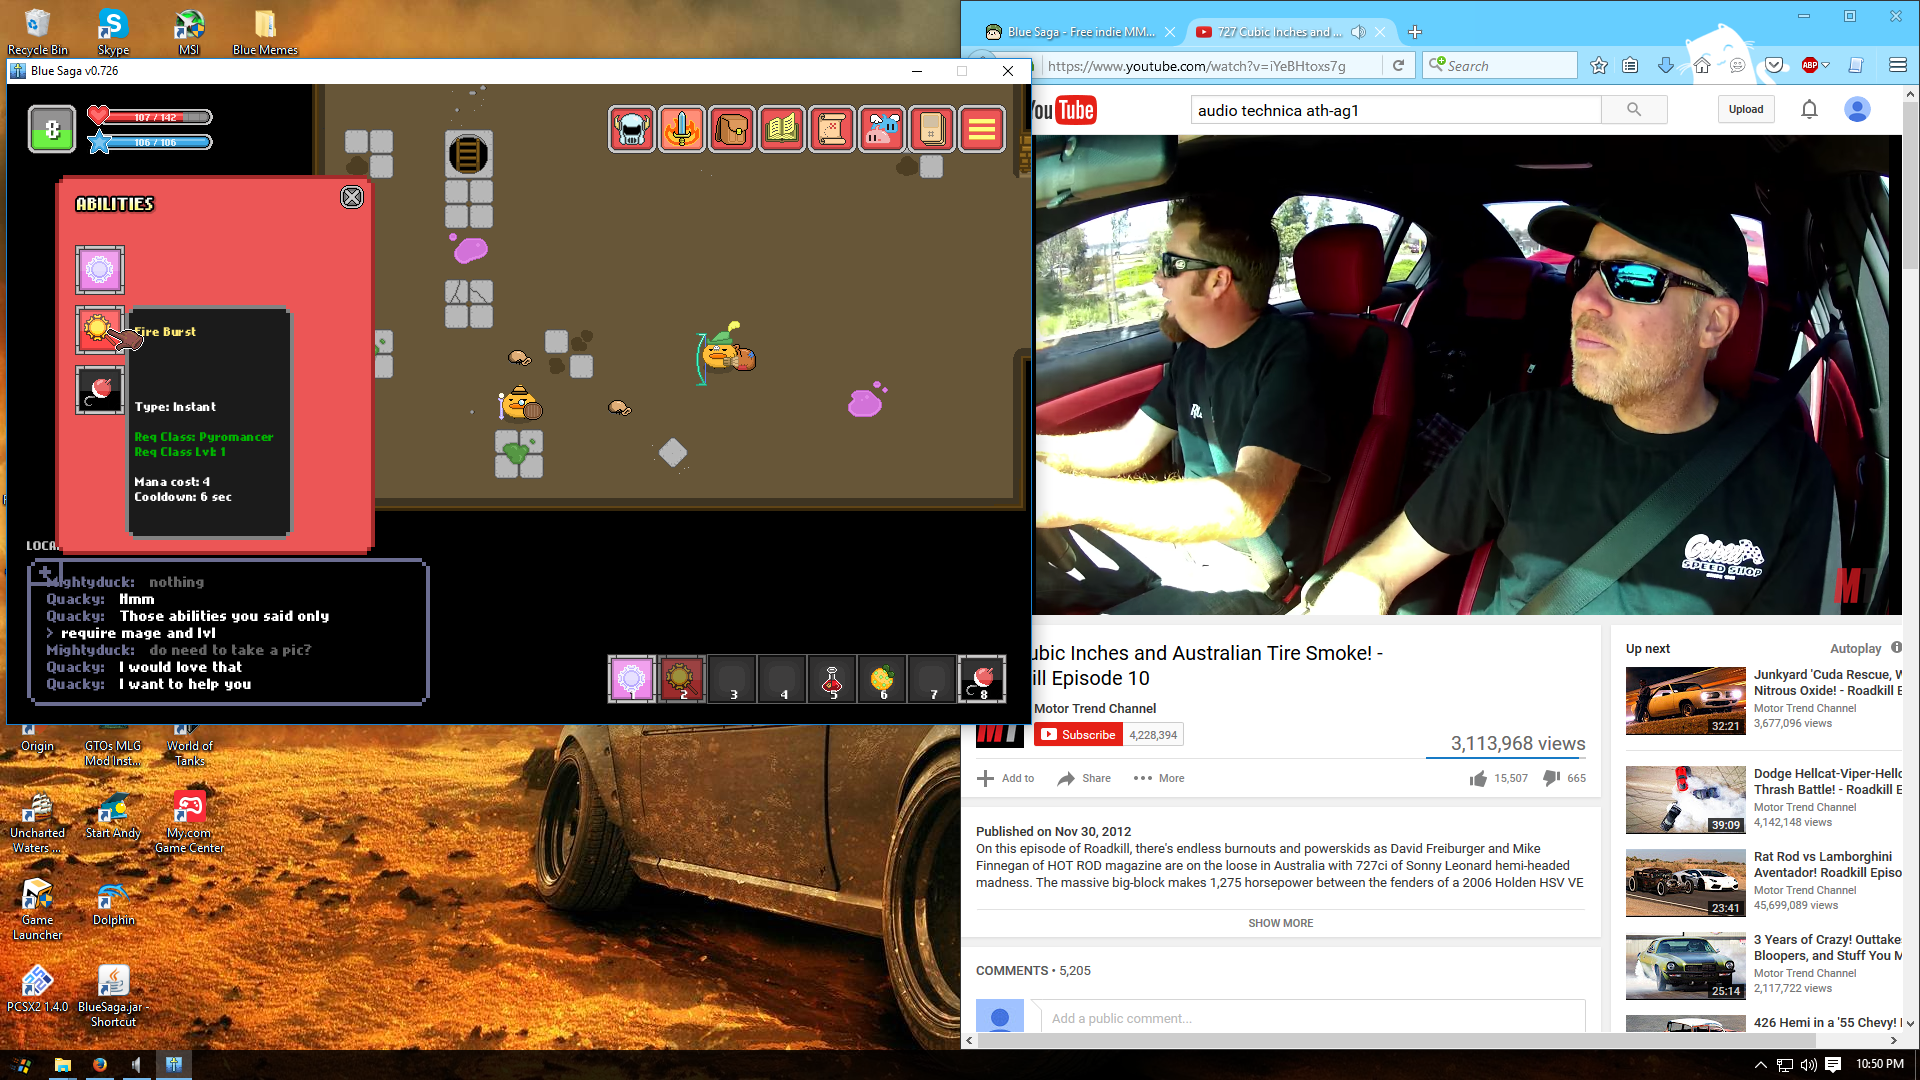
Task: Select the purple flower ability in Abilities panel
Action: 100,269
